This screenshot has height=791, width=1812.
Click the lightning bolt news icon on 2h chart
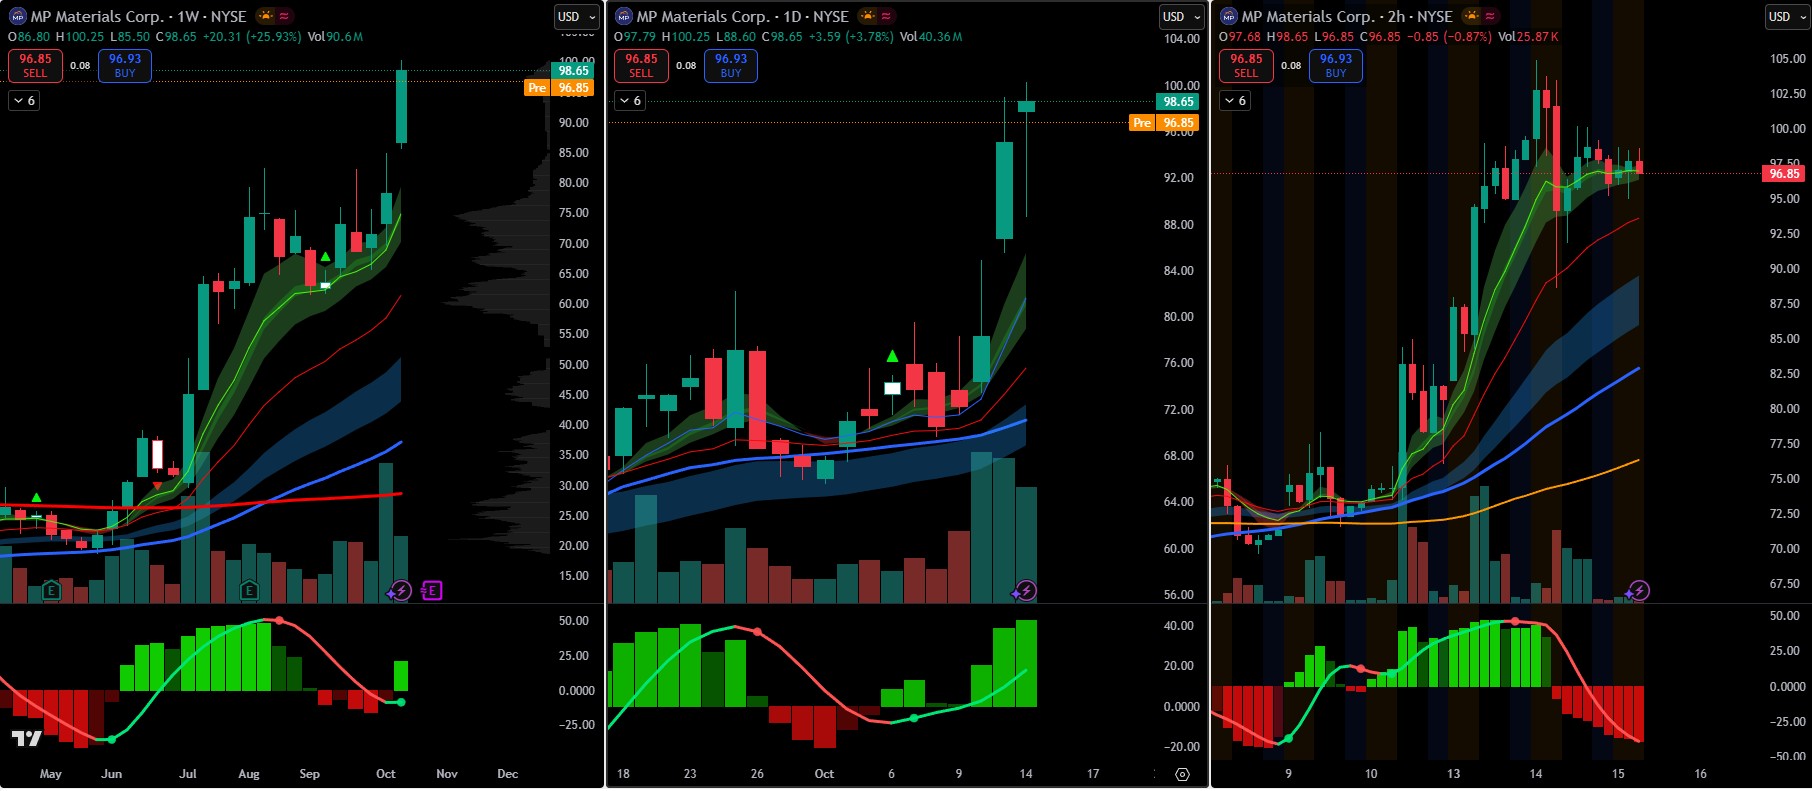[x=1638, y=591]
